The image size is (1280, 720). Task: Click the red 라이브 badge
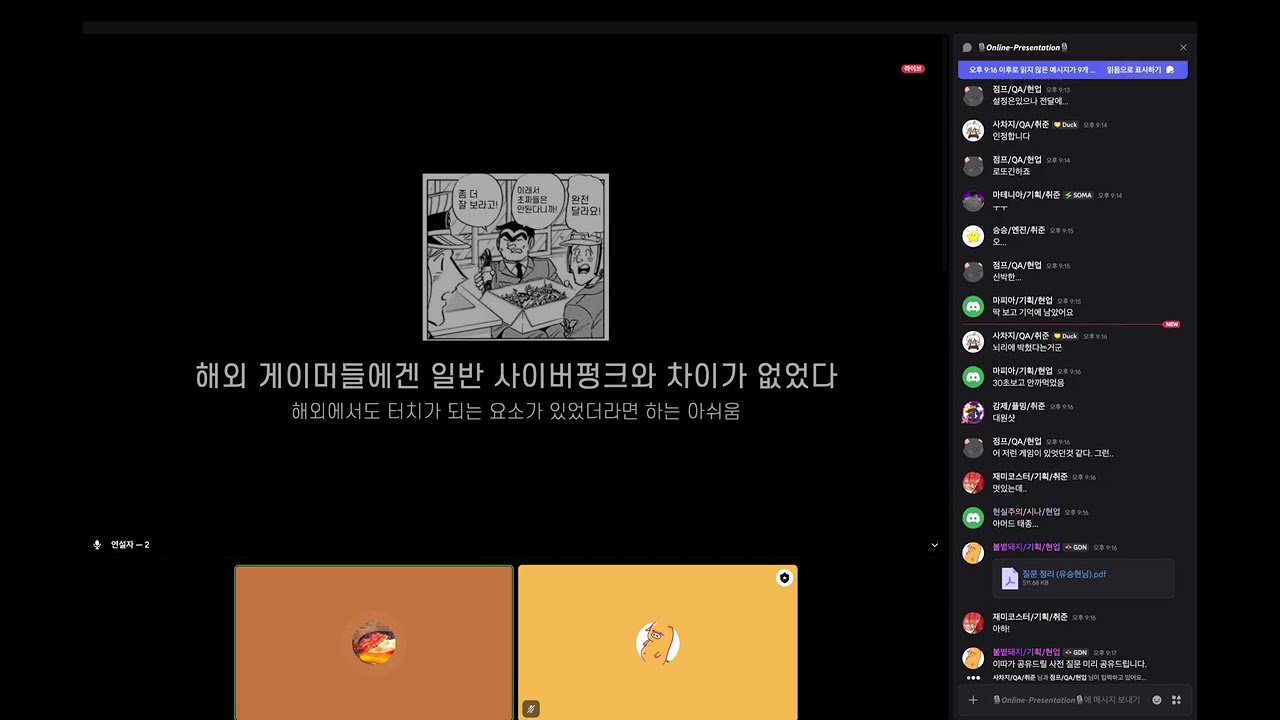coord(913,69)
